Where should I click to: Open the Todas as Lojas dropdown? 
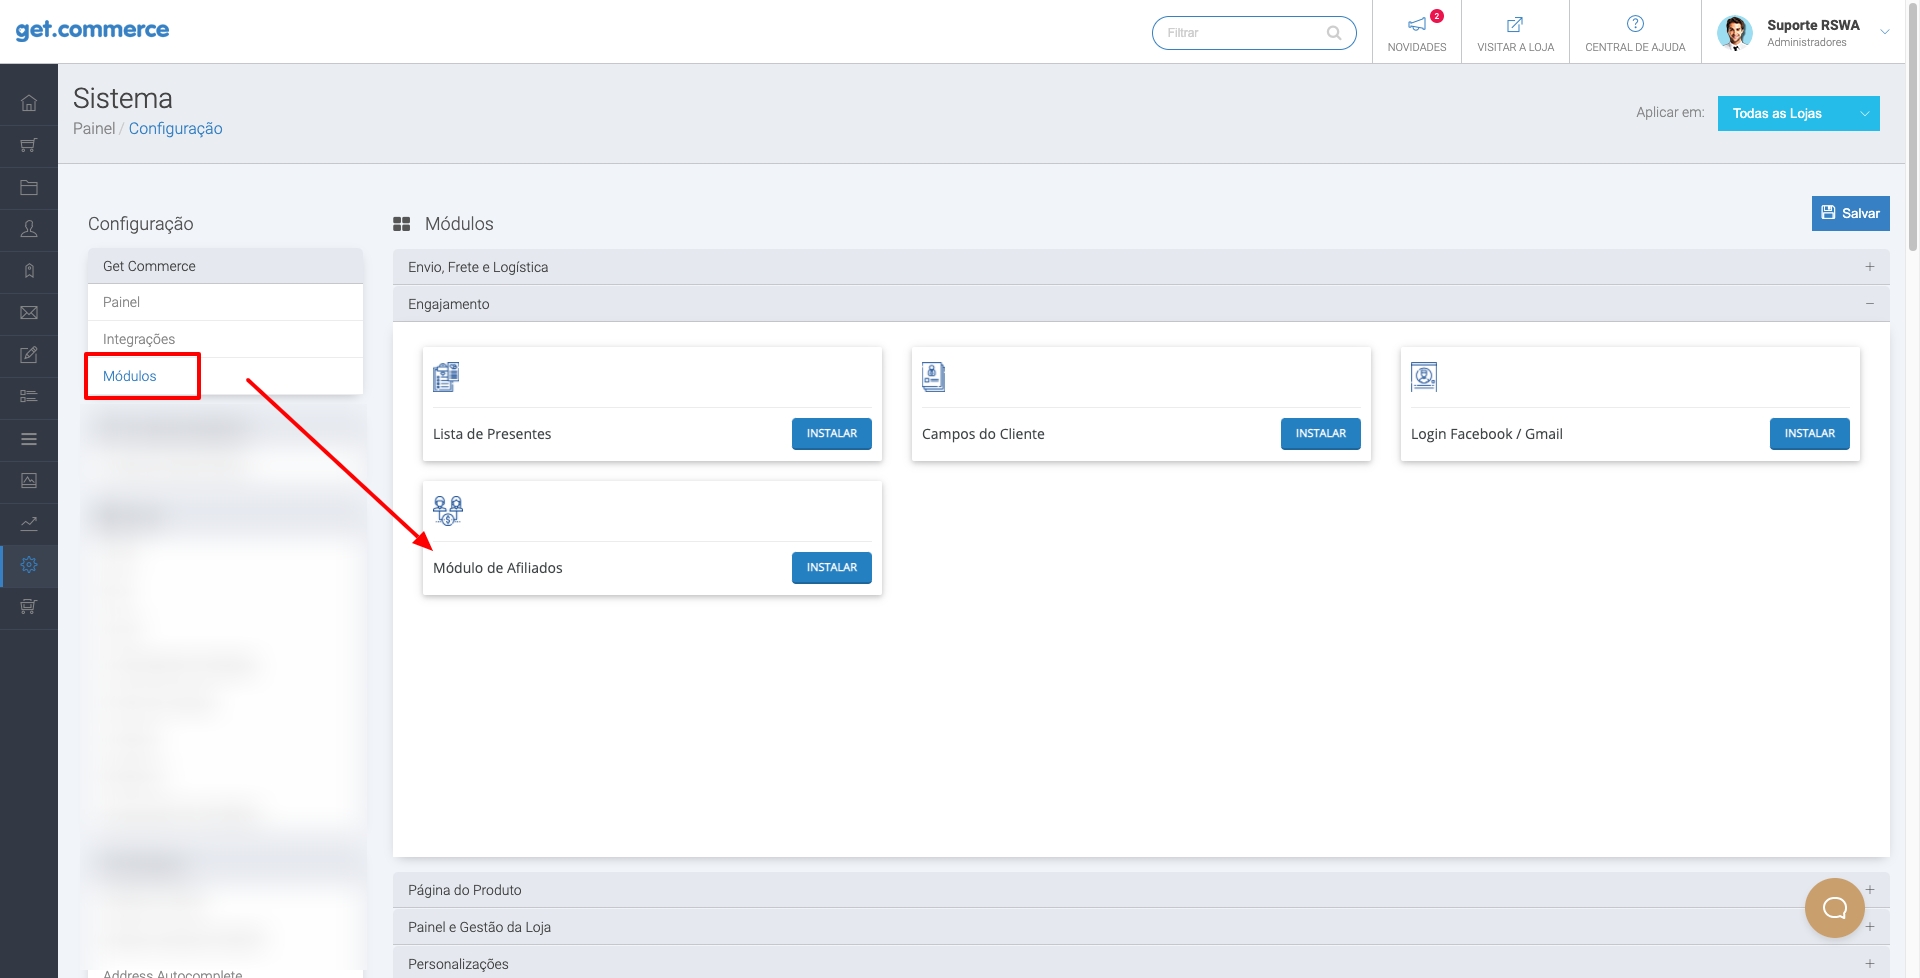click(1798, 114)
